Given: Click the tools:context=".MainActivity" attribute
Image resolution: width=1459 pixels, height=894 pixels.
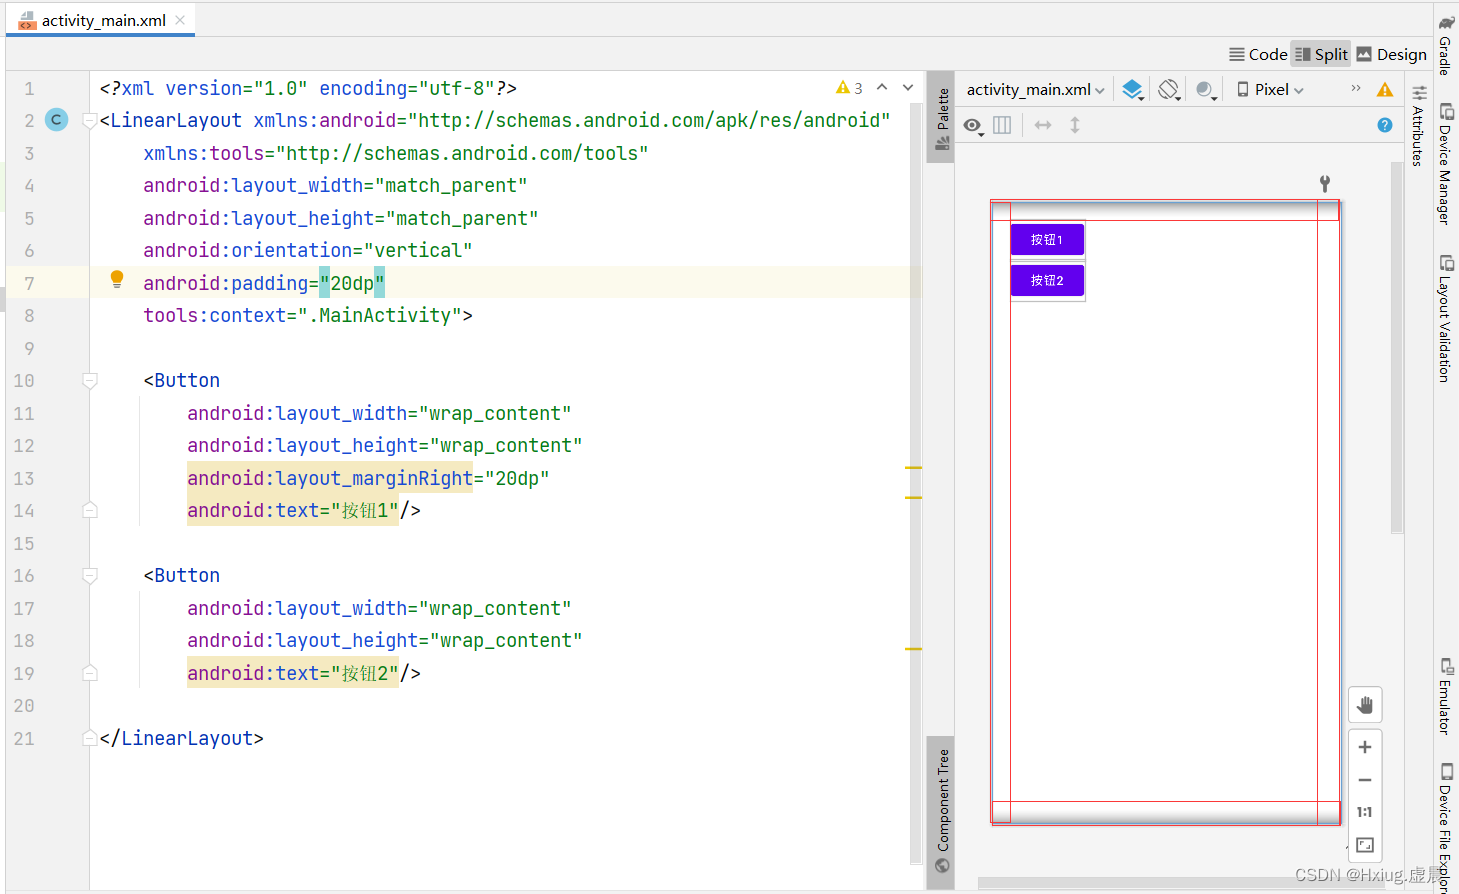Looking at the screenshot, I should point(302,316).
